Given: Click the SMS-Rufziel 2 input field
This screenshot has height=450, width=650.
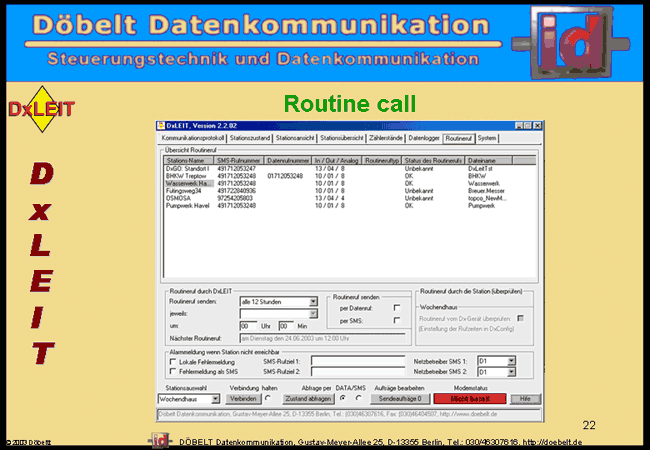Looking at the screenshot, I should coord(358,372).
